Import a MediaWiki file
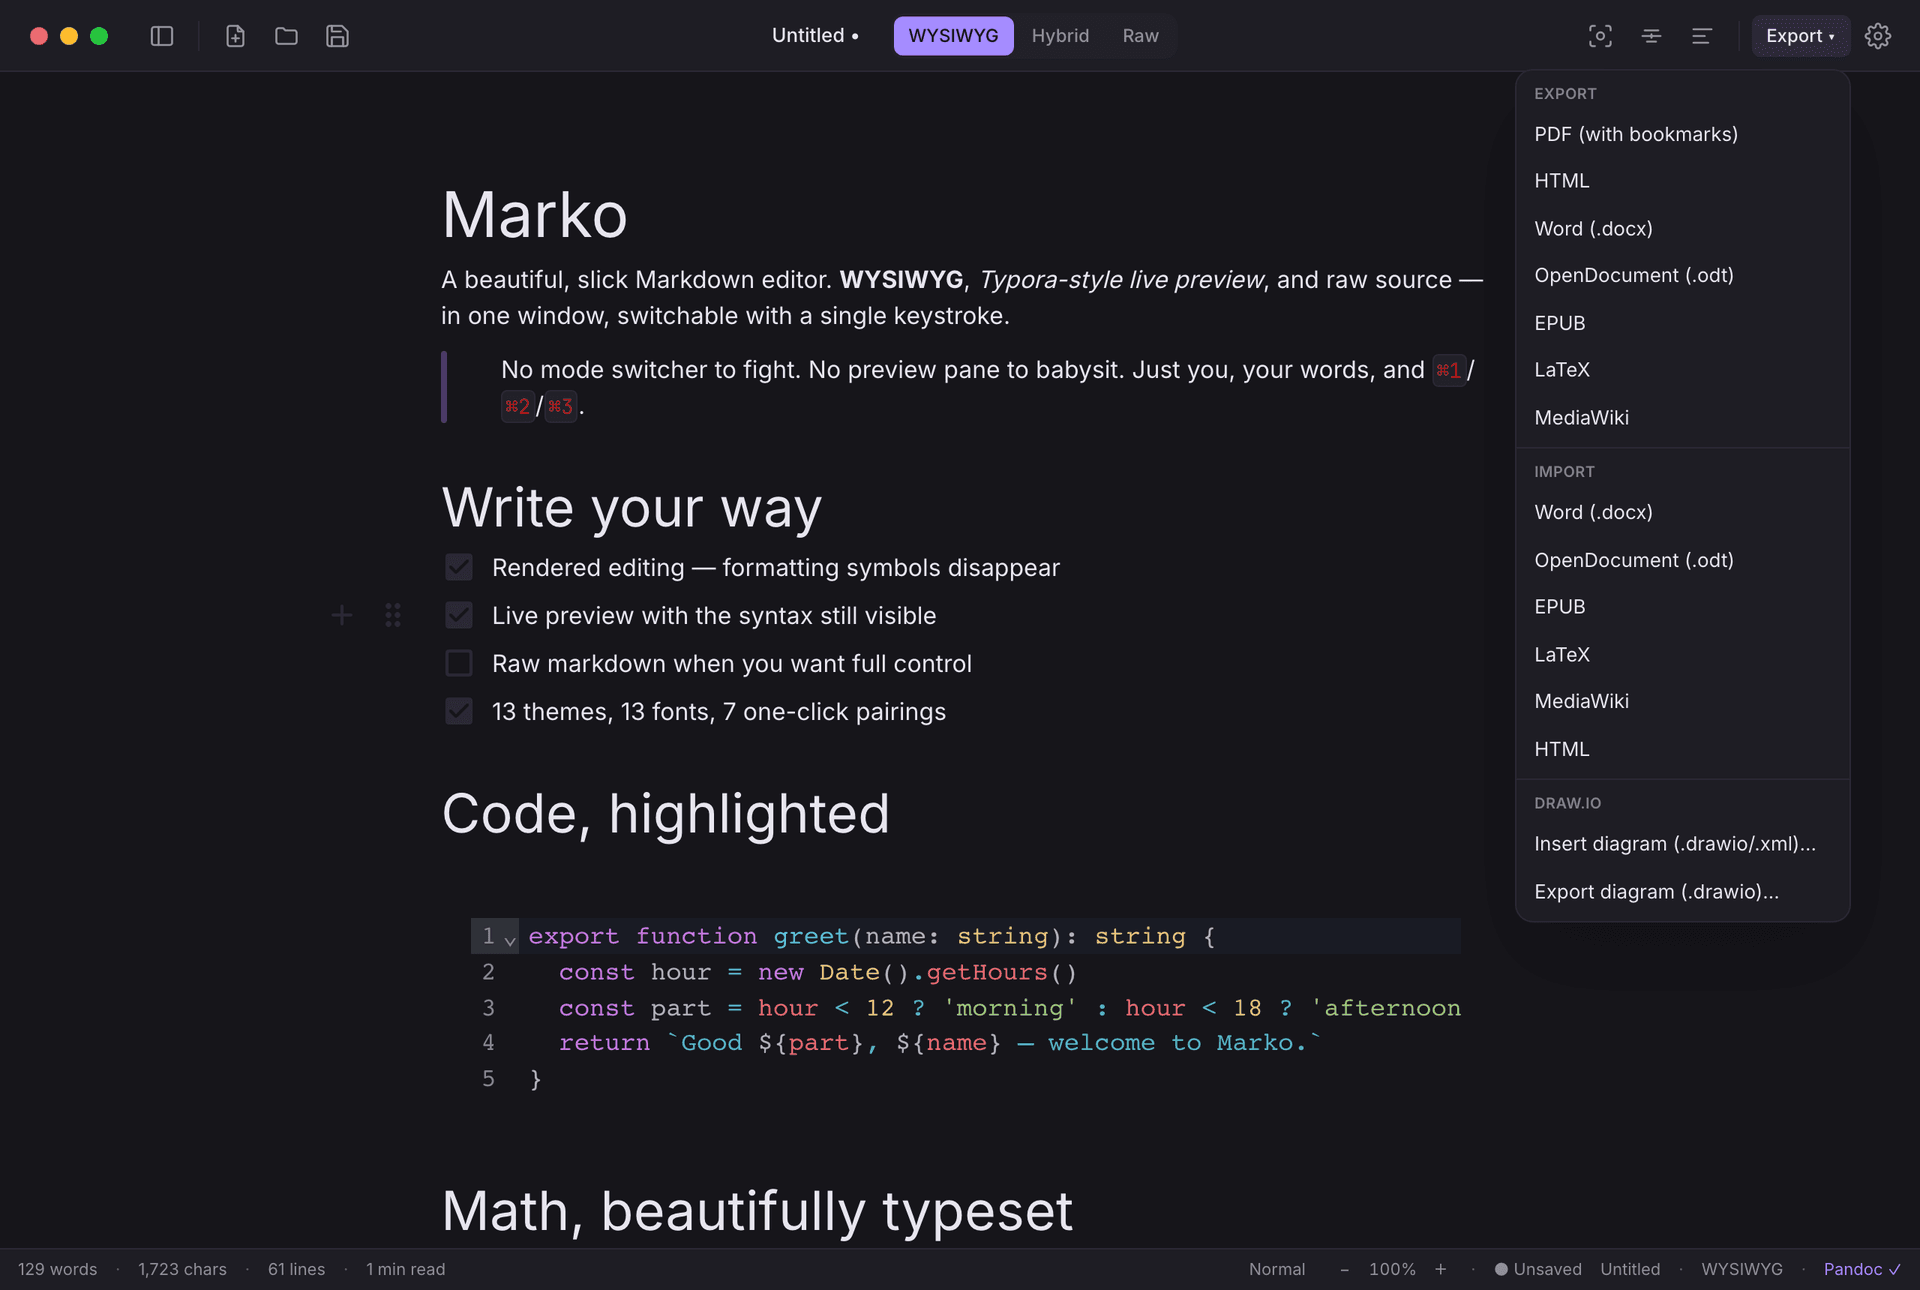 (1682, 701)
